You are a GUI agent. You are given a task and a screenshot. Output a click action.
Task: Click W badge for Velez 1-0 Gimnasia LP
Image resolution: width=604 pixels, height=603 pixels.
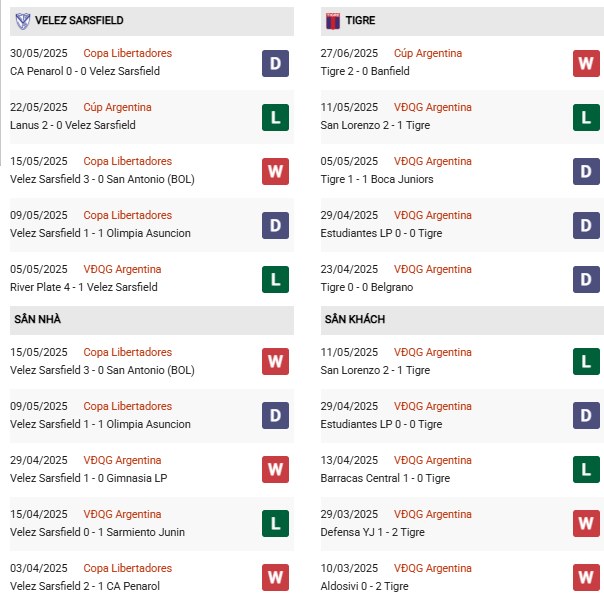click(276, 470)
